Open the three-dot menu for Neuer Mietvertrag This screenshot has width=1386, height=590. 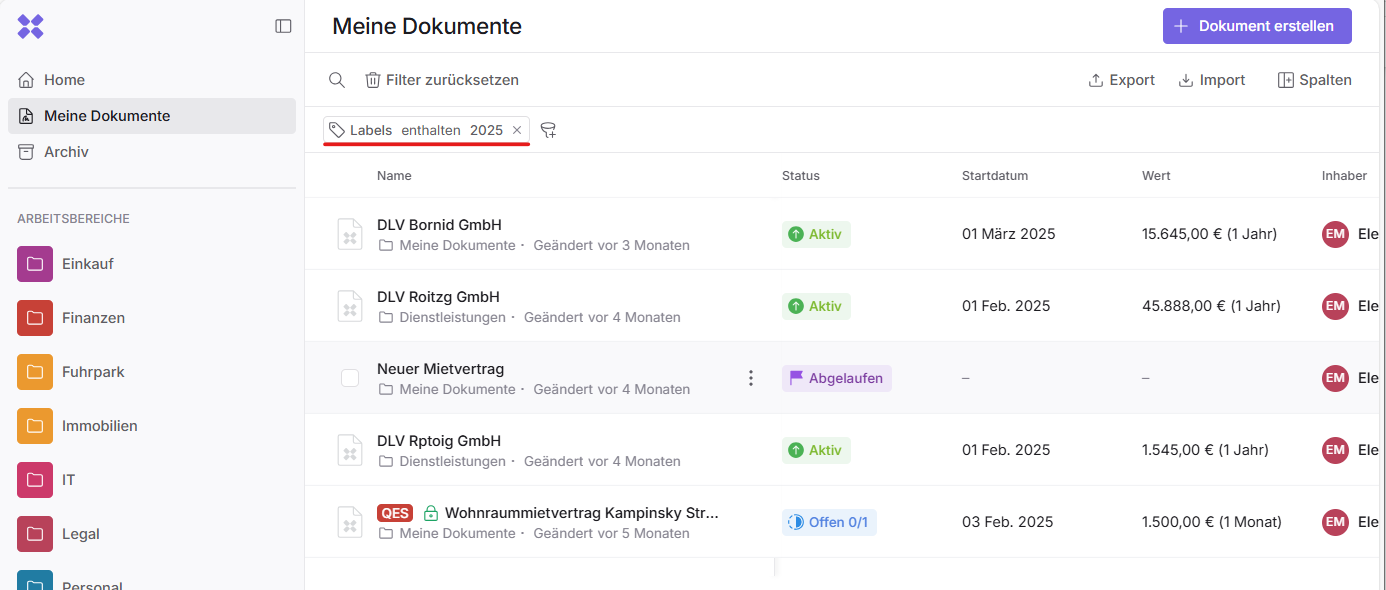751,378
